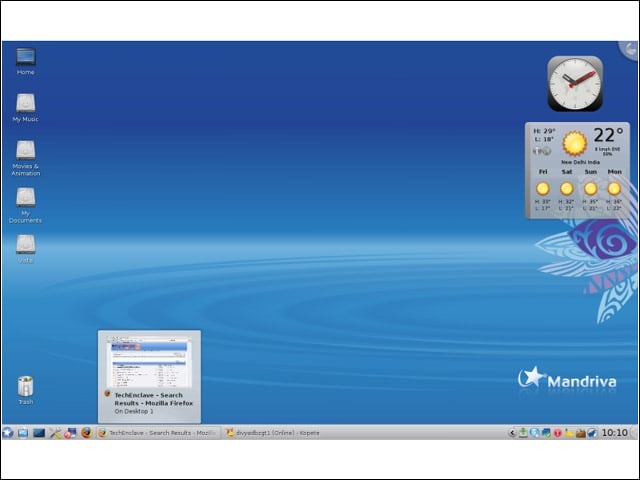Screen dimensions: 640x480
Task: Click the weather widget info globe button
Action: [545, 151]
